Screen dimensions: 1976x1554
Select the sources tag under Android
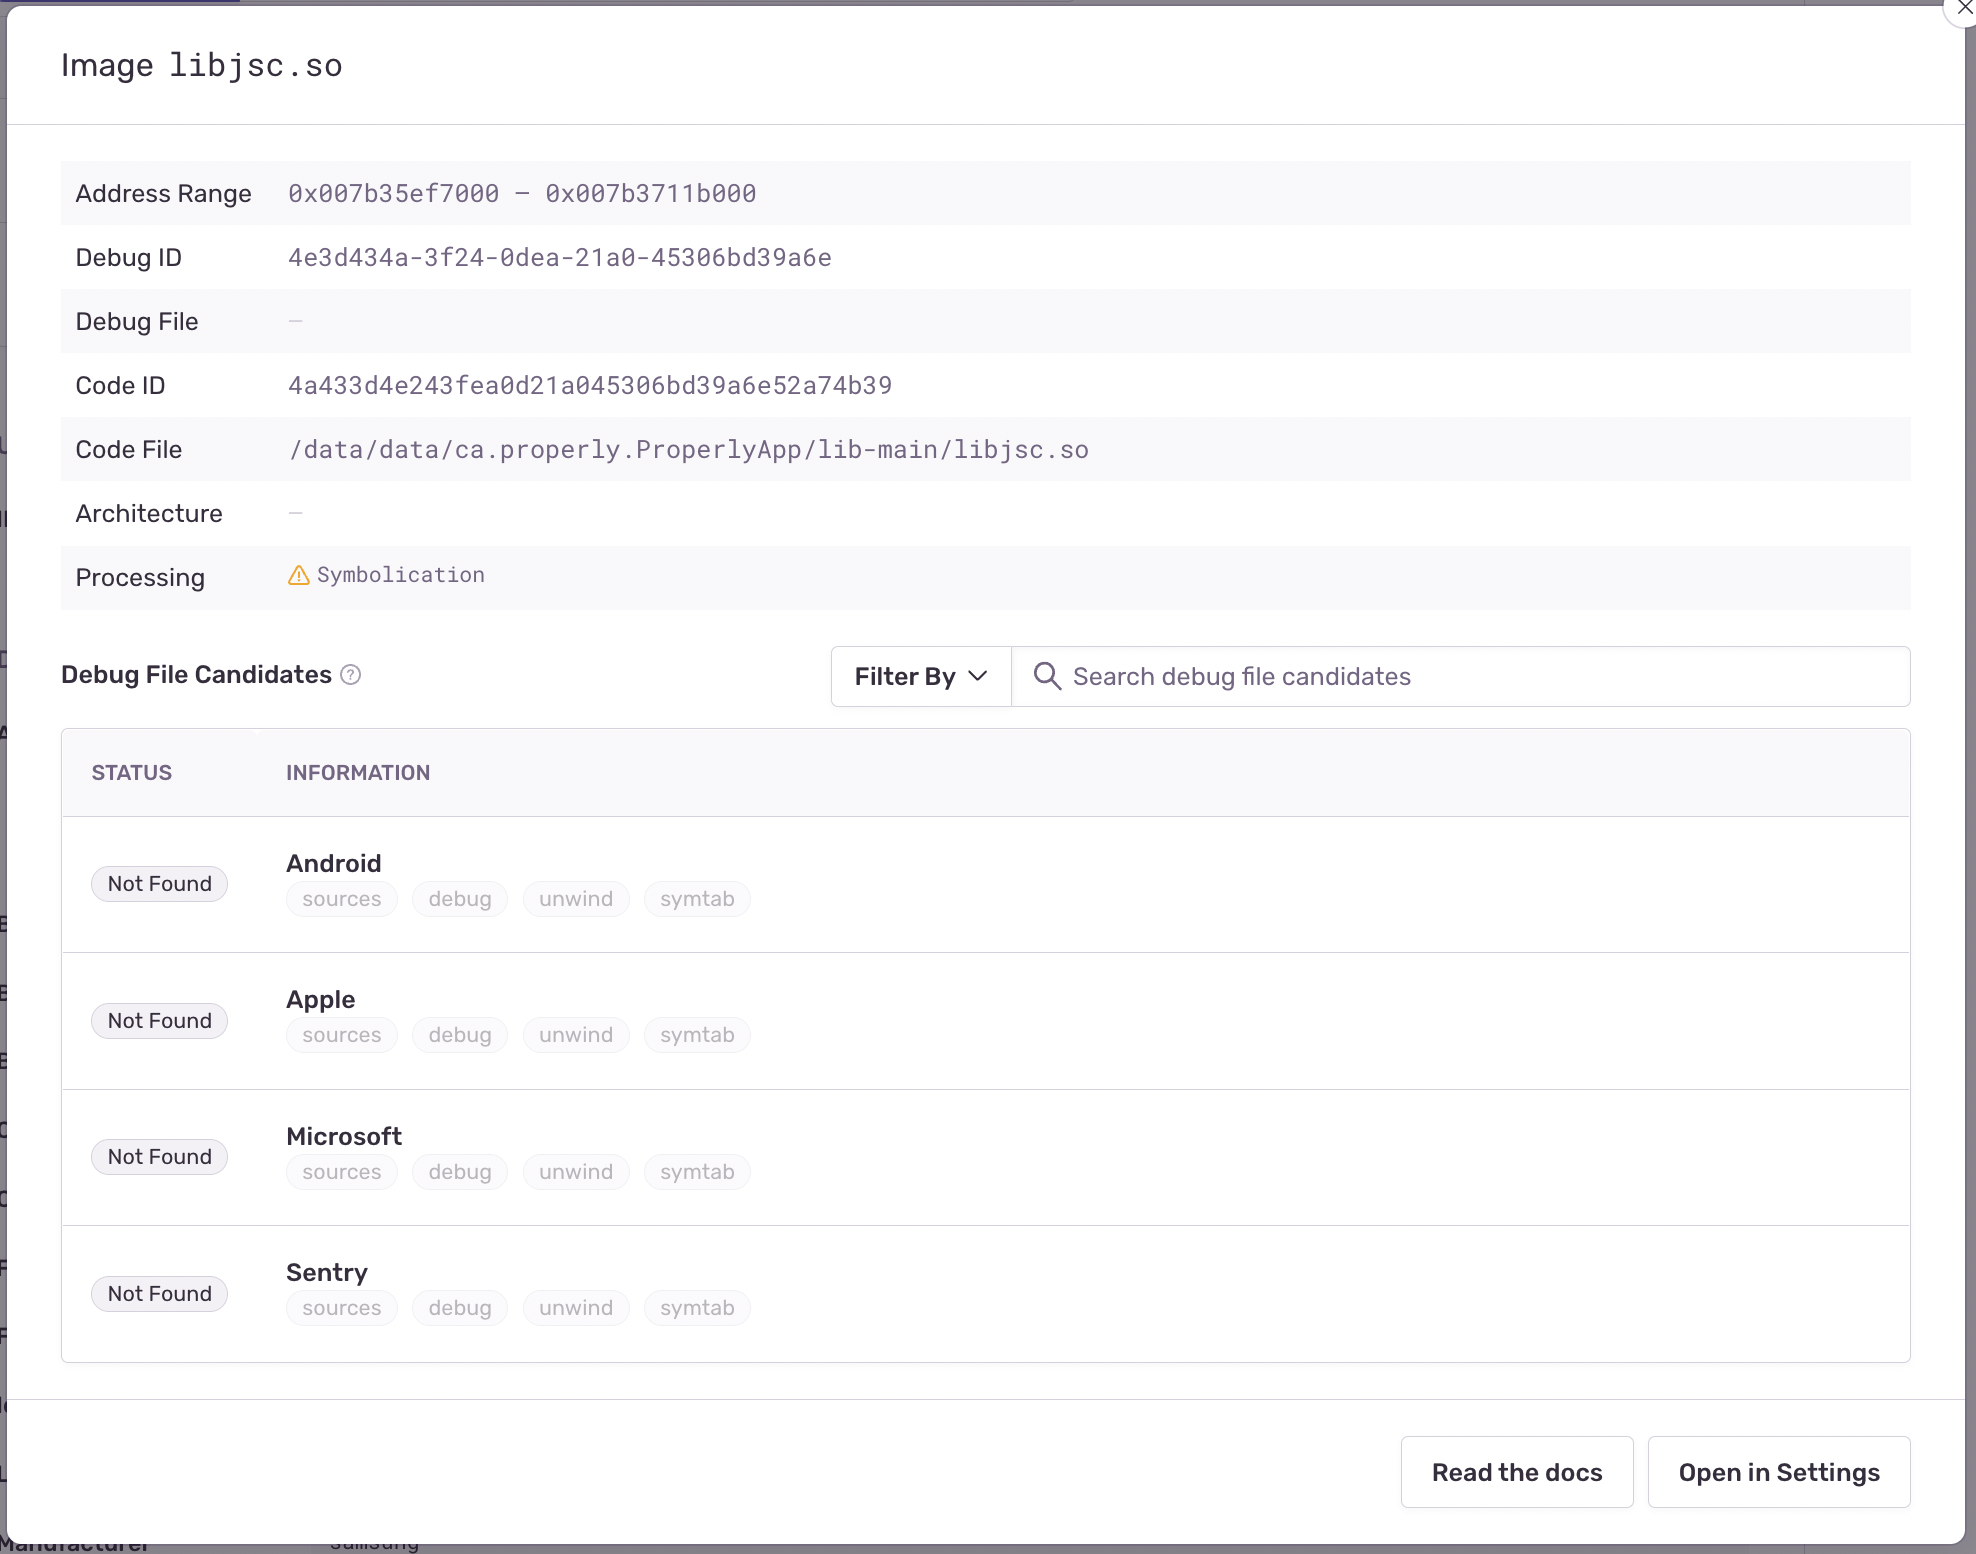click(341, 898)
